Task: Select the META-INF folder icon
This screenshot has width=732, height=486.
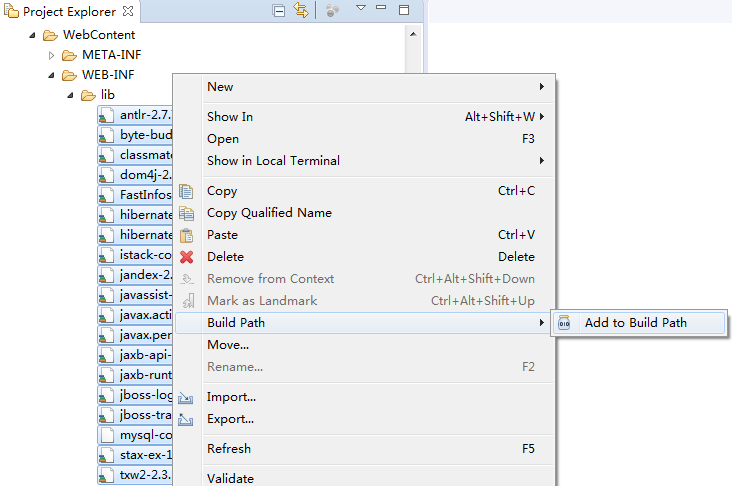Action: pos(69,56)
